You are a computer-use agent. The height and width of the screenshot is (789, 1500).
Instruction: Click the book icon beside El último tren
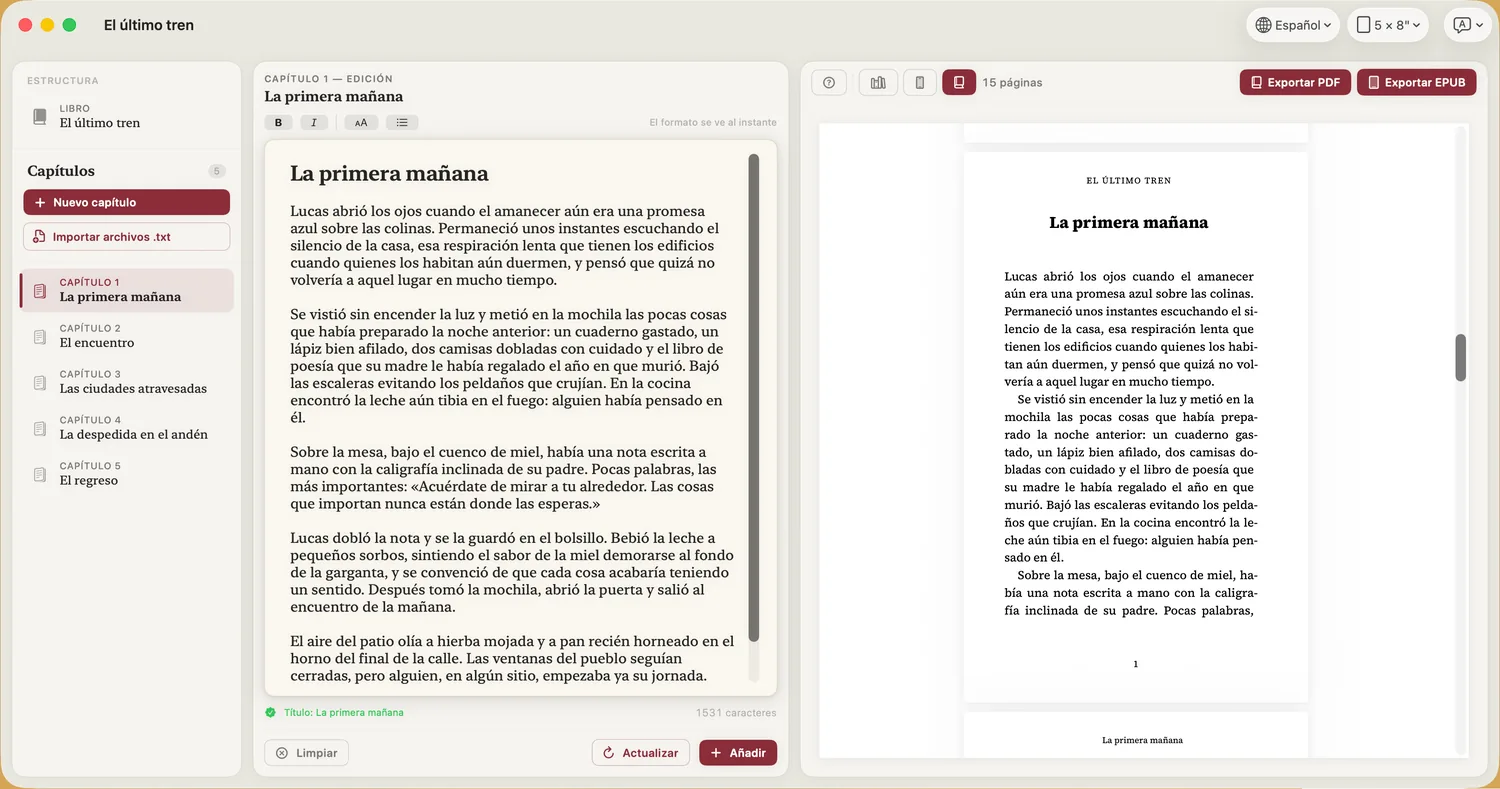40,116
